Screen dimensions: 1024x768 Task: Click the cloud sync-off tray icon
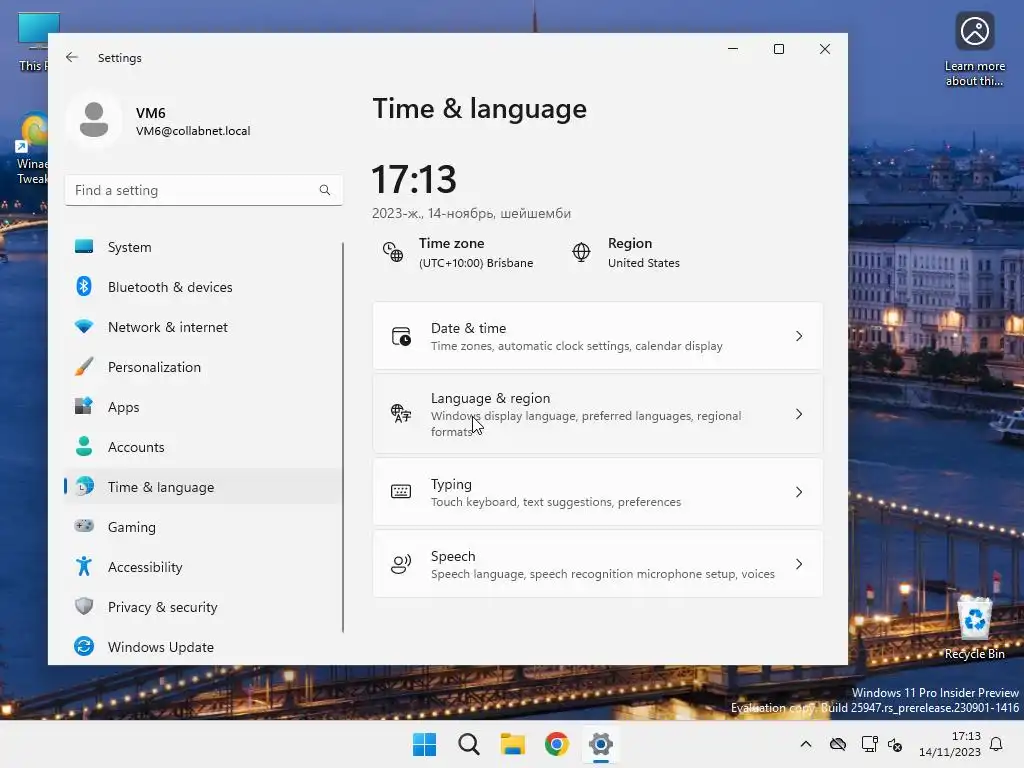point(838,744)
